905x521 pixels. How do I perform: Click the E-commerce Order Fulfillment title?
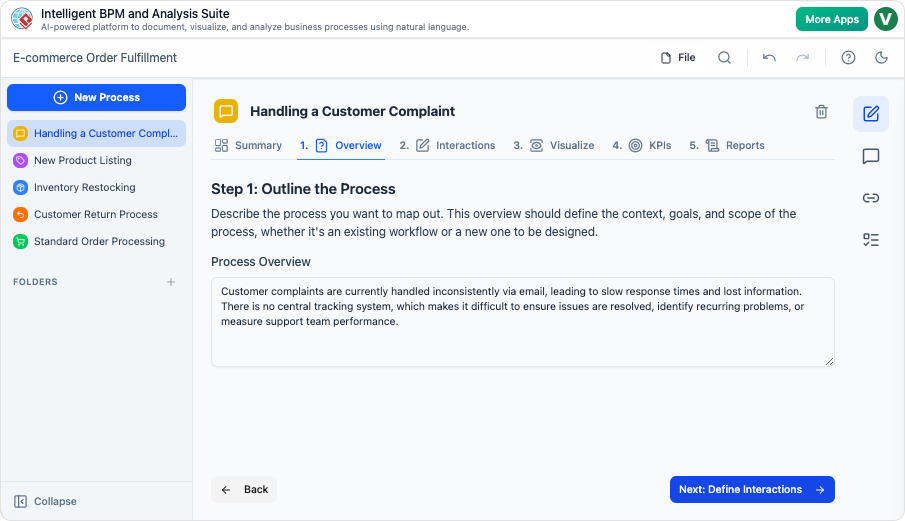[95, 58]
